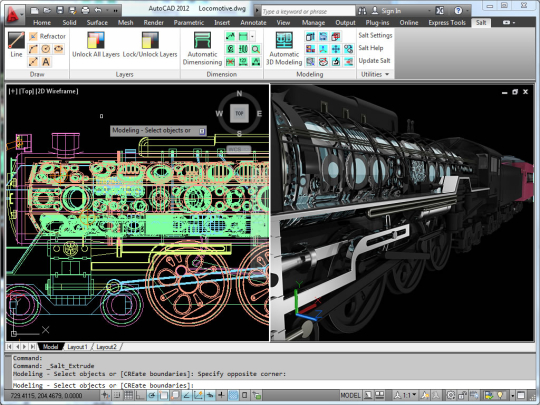This screenshot has width=540, height=405.
Task: Open the [2D Wireframe] visual style menu
Action: tap(57, 91)
